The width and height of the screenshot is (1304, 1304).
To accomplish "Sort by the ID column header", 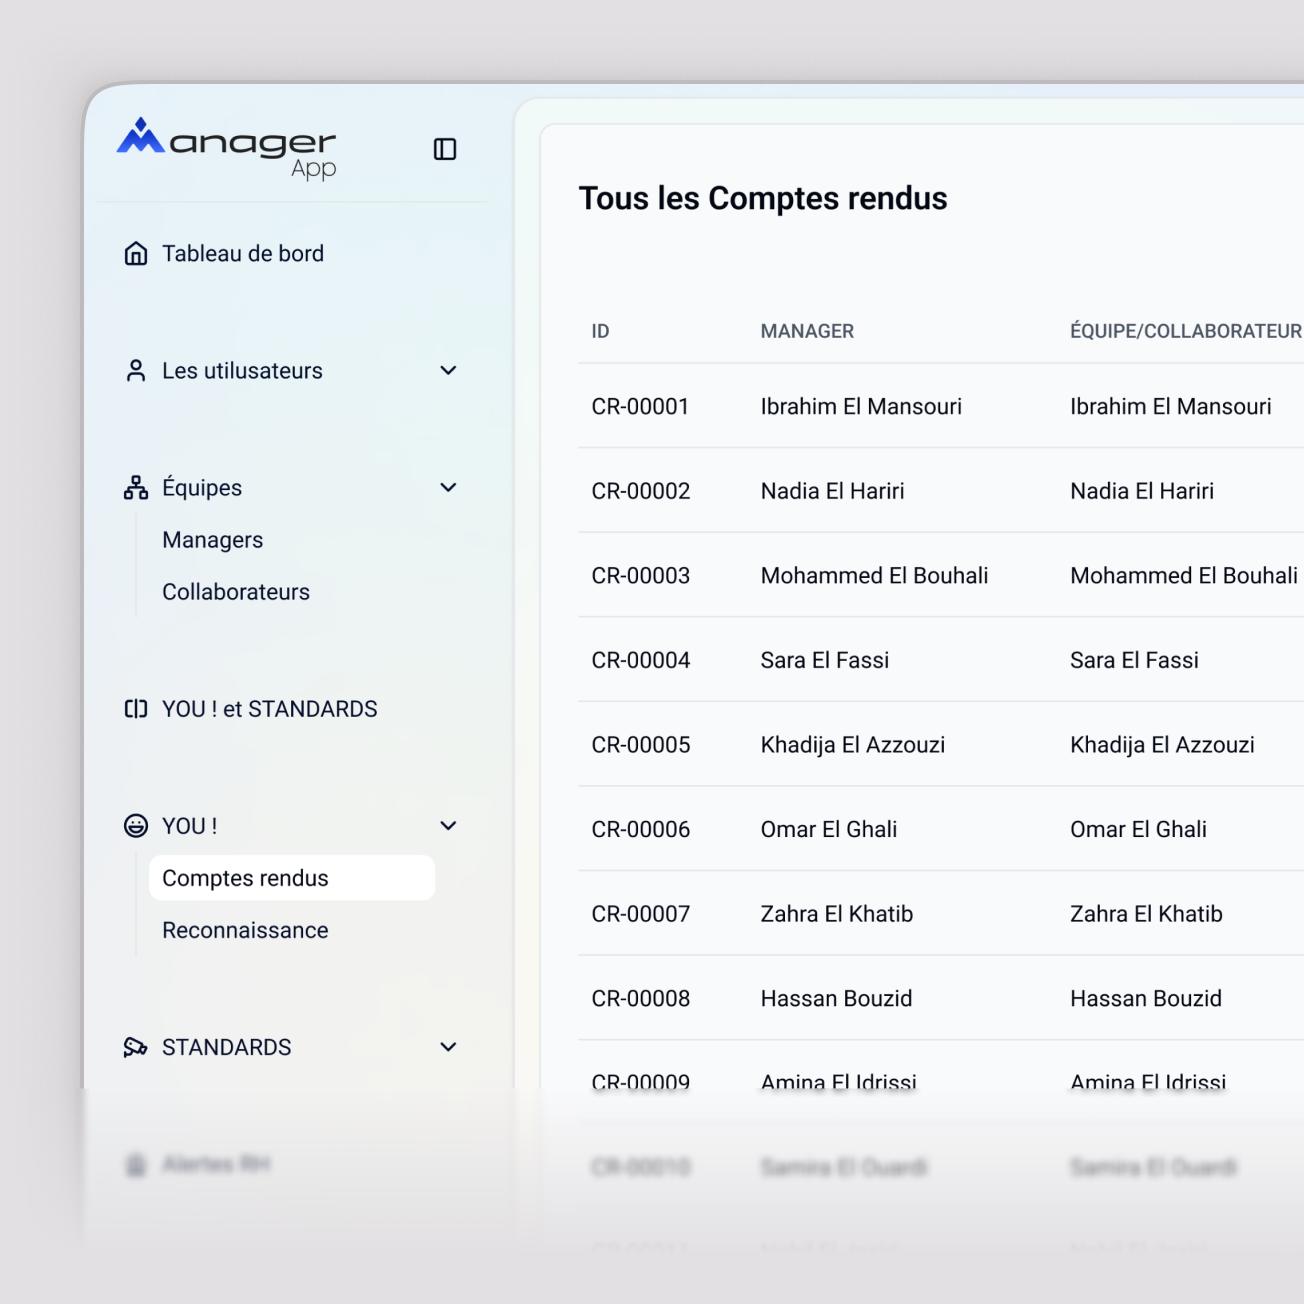I will click(x=600, y=331).
